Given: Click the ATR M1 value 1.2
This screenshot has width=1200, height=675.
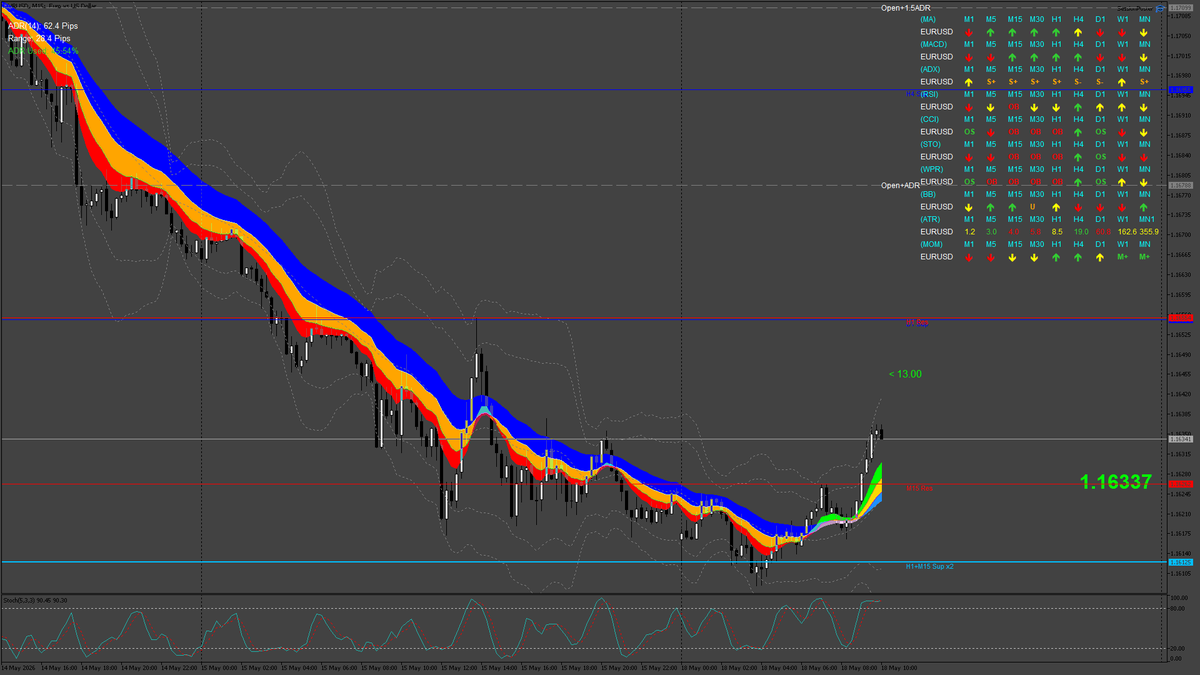Looking at the screenshot, I should (969, 232).
